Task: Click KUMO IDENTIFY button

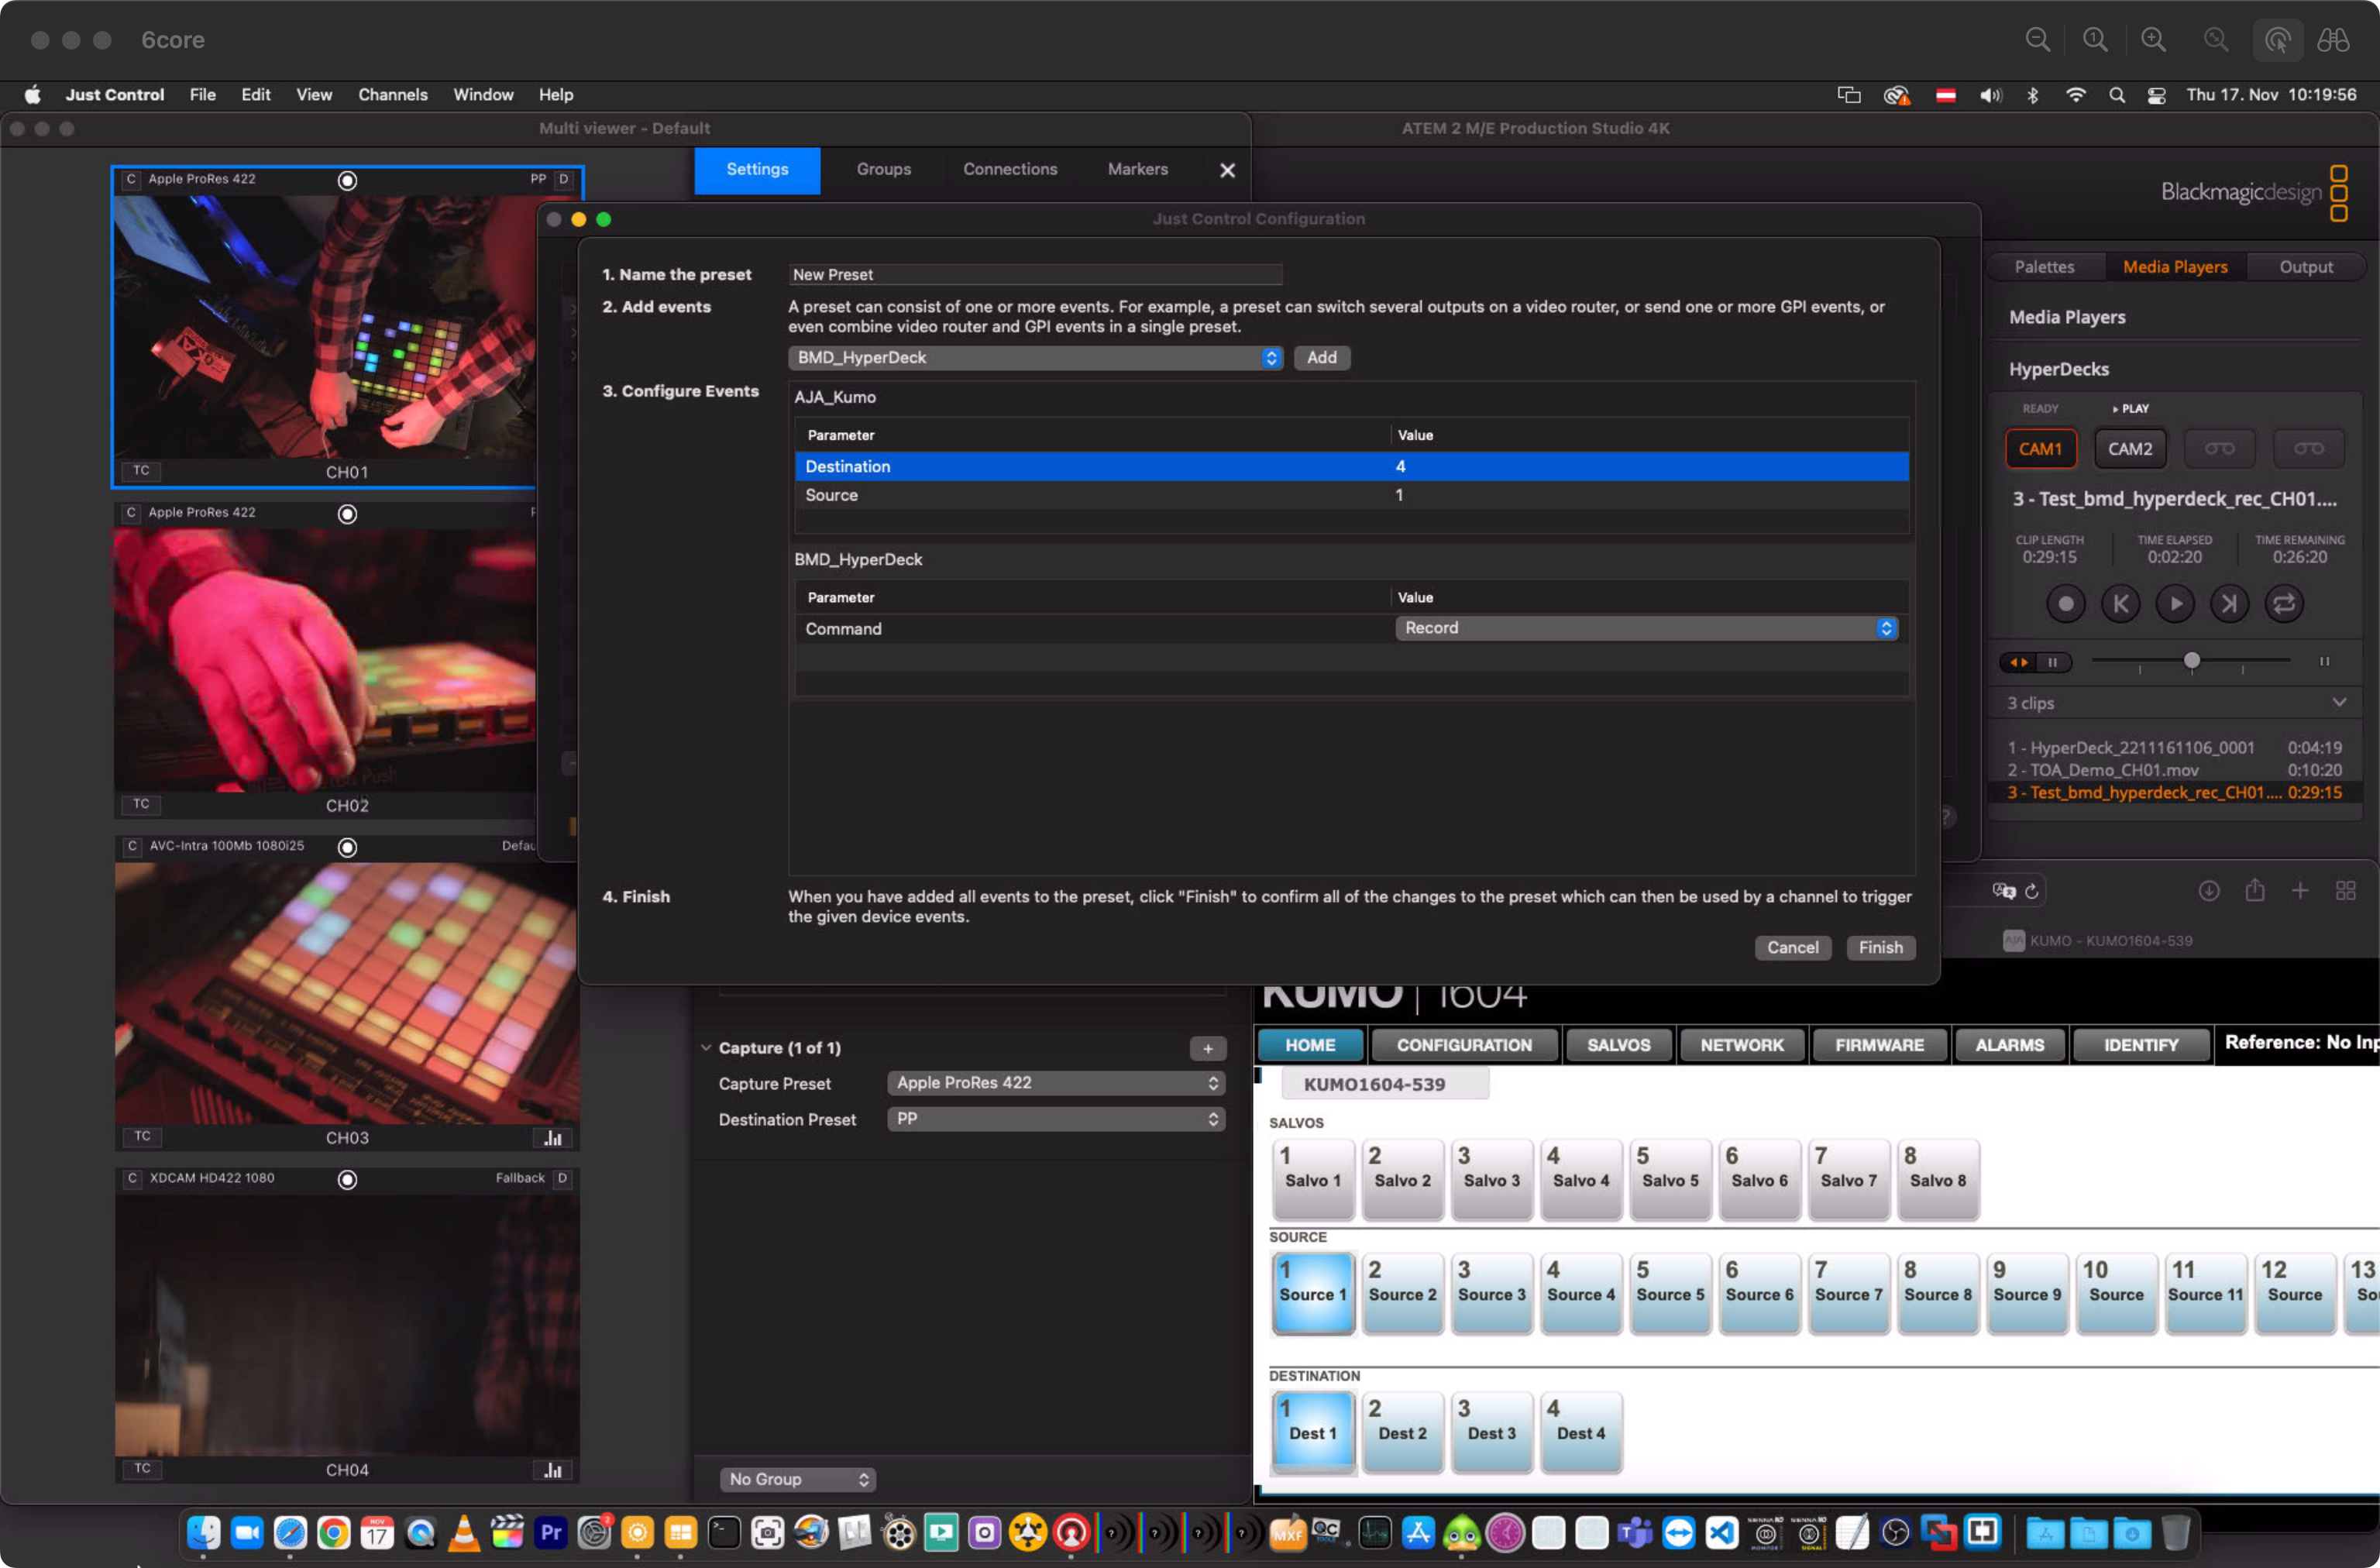Action: pos(2141,1045)
